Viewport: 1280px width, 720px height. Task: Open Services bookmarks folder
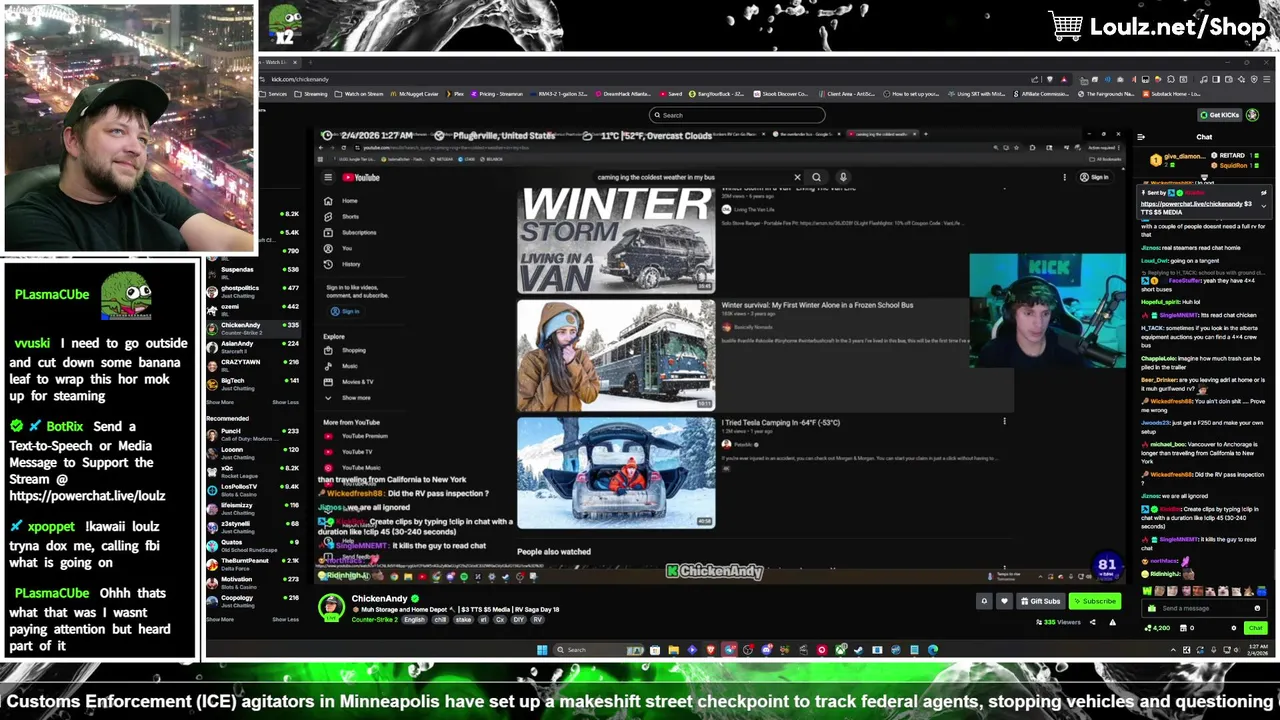pos(273,94)
